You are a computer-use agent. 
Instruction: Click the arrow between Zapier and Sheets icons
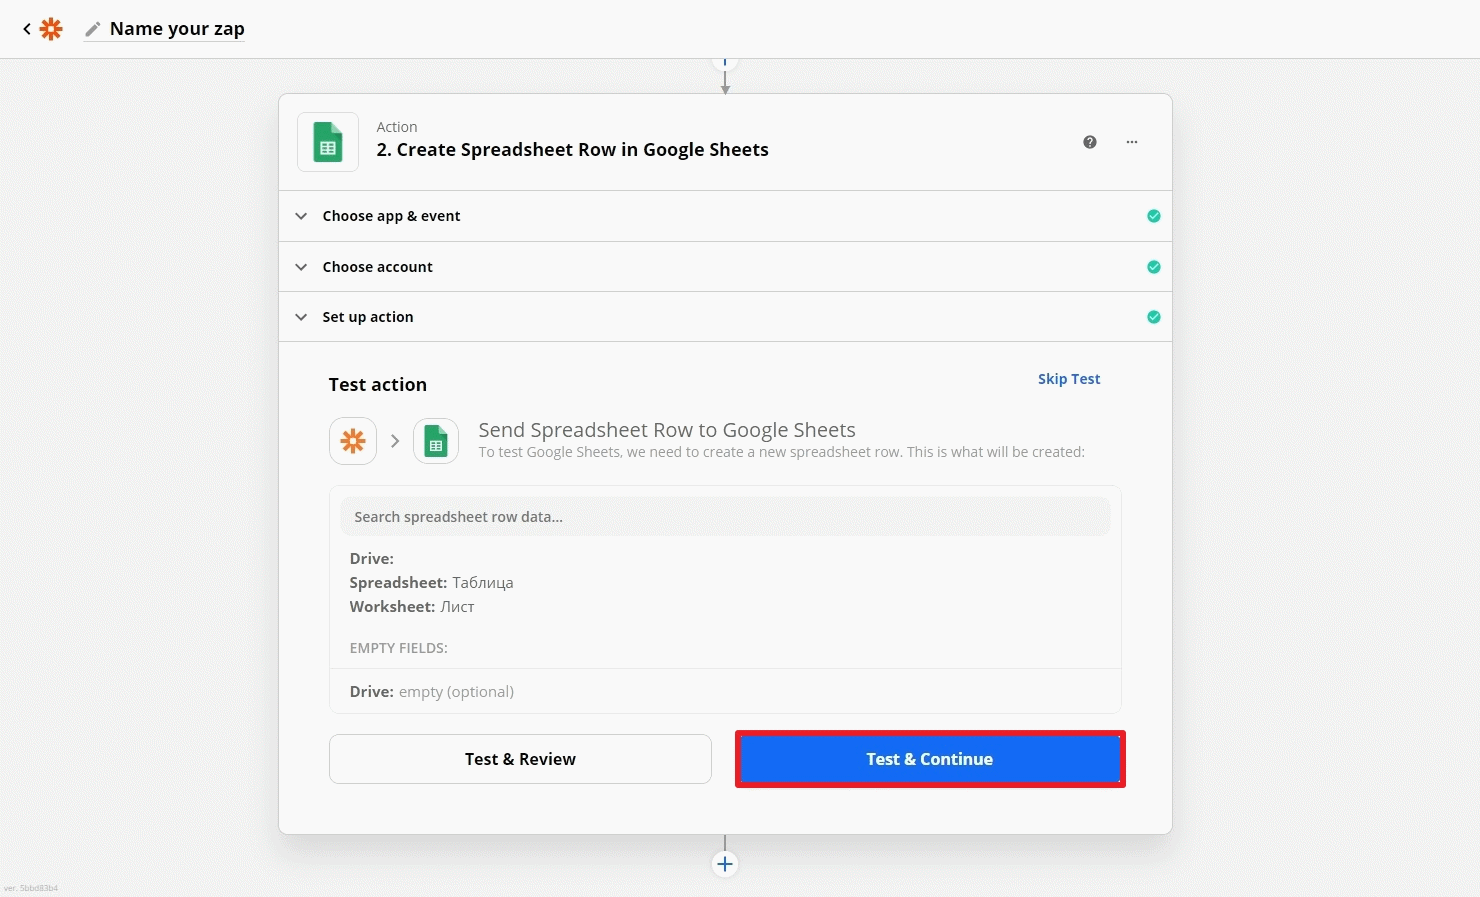[x=395, y=441]
